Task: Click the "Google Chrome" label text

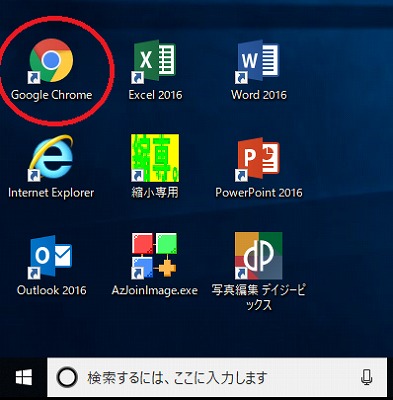Action: tap(52, 95)
